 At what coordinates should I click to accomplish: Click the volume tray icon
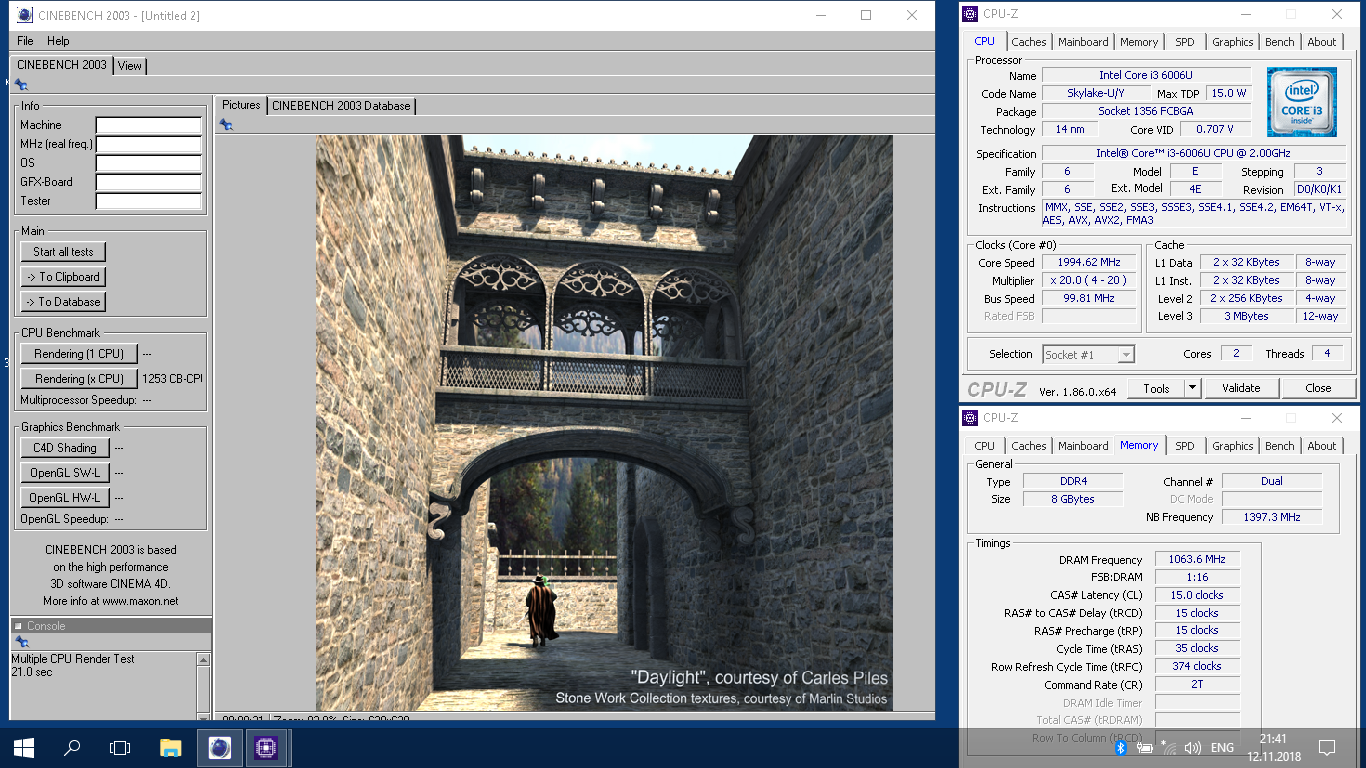(1192, 748)
